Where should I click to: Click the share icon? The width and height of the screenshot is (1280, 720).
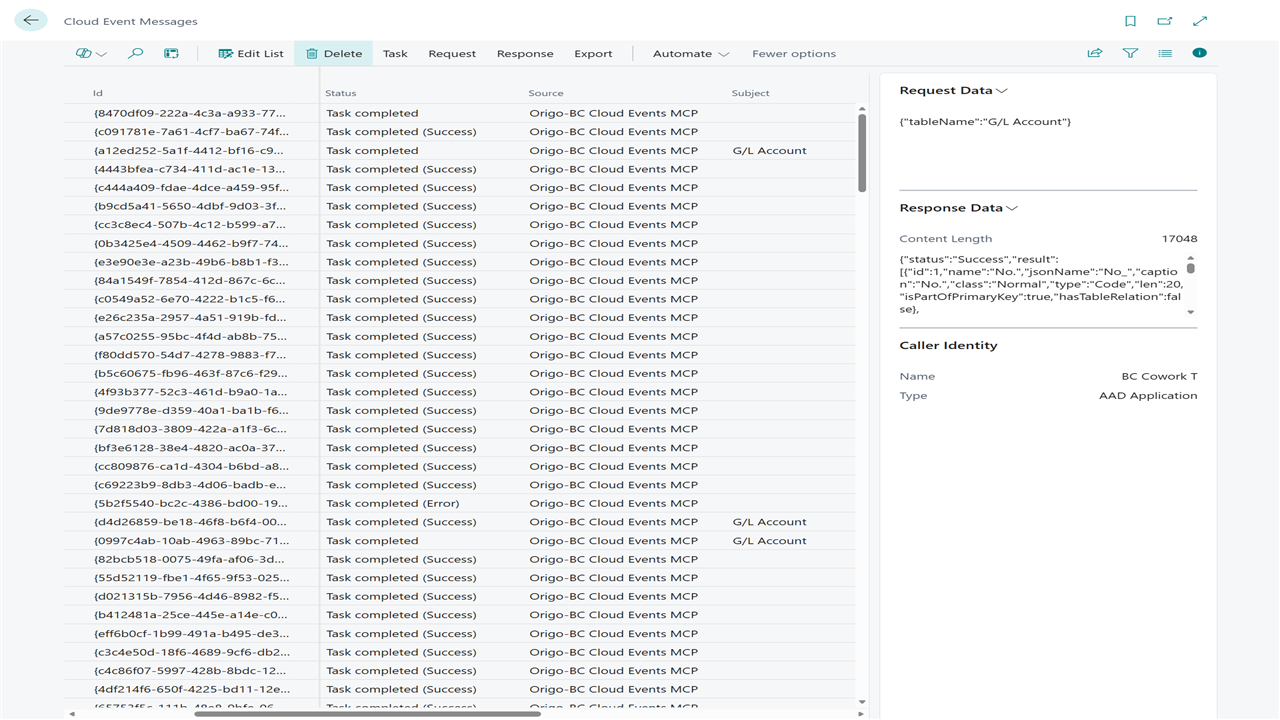[x=1095, y=53]
